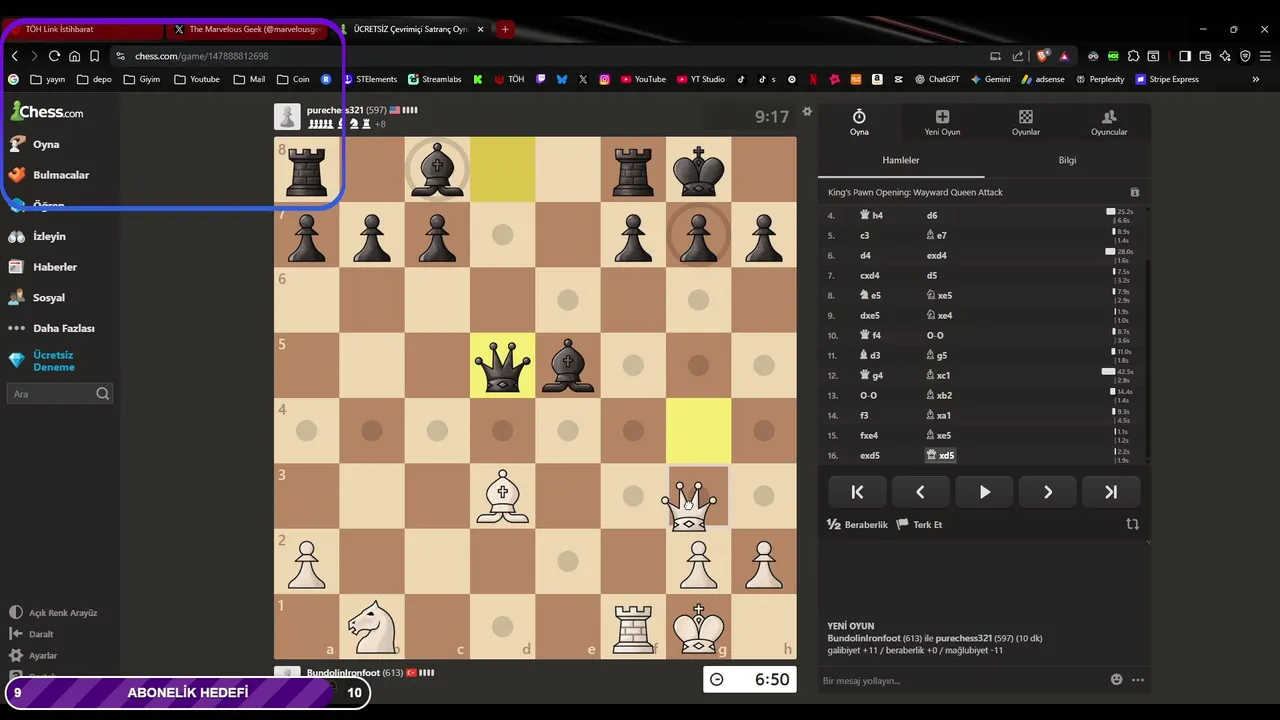Select the white rook on f1

click(x=634, y=627)
